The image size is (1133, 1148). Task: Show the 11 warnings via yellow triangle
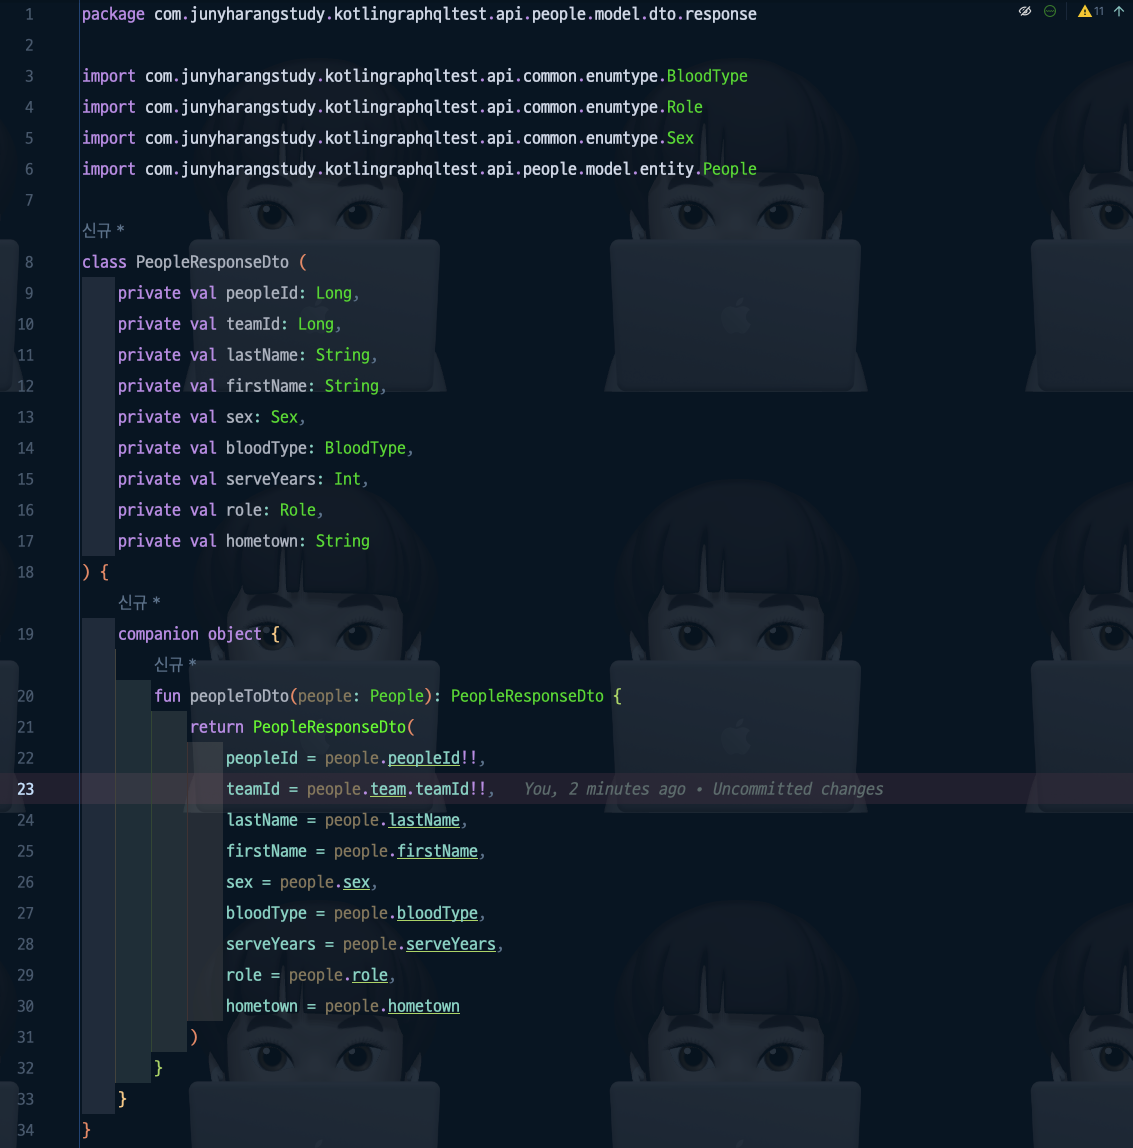1090,11
